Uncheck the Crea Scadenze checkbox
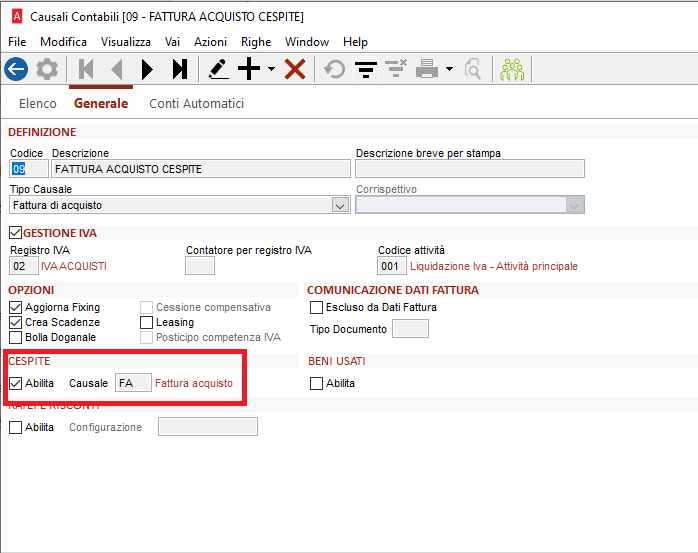Screen dimensions: 698x553 16,322
